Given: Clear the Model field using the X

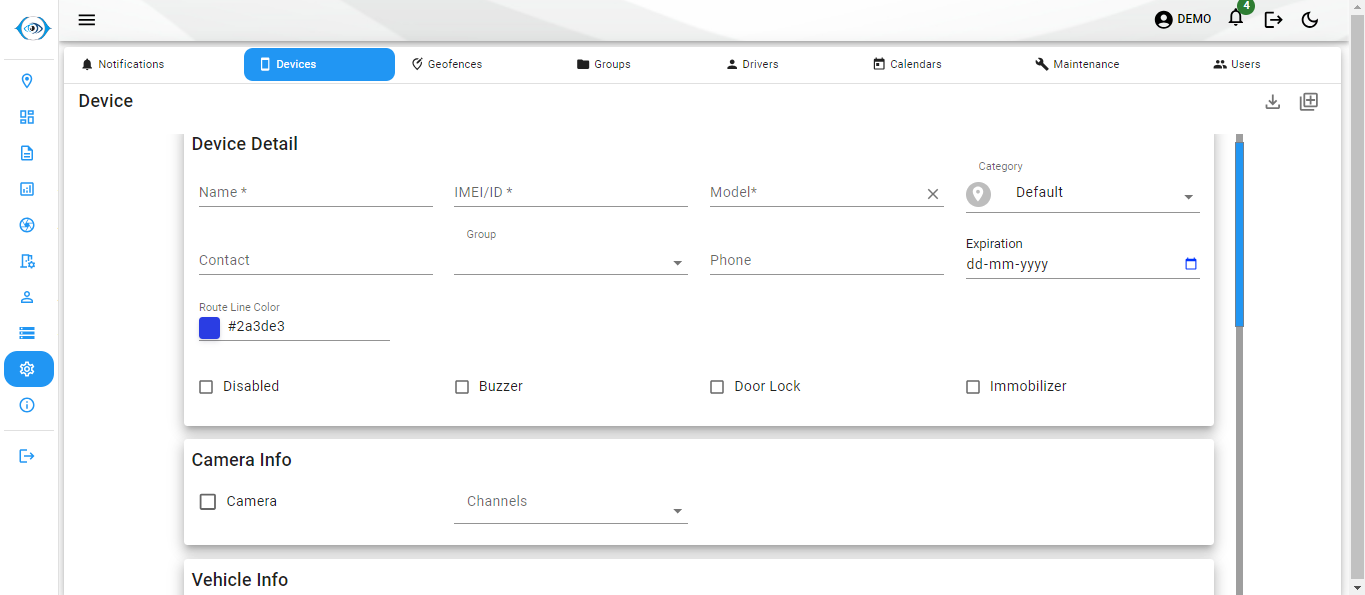Looking at the screenshot, I should click(932, 194).
